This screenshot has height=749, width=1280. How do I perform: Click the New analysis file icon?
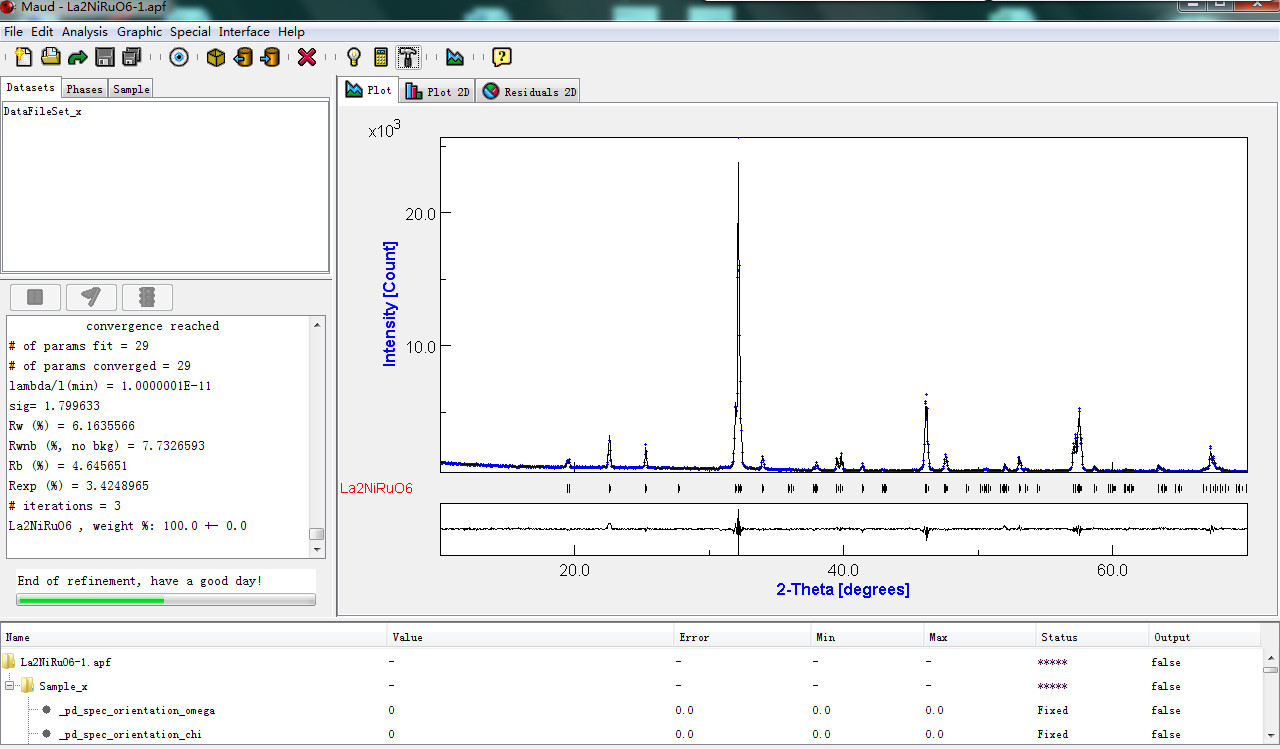(23, 57)
